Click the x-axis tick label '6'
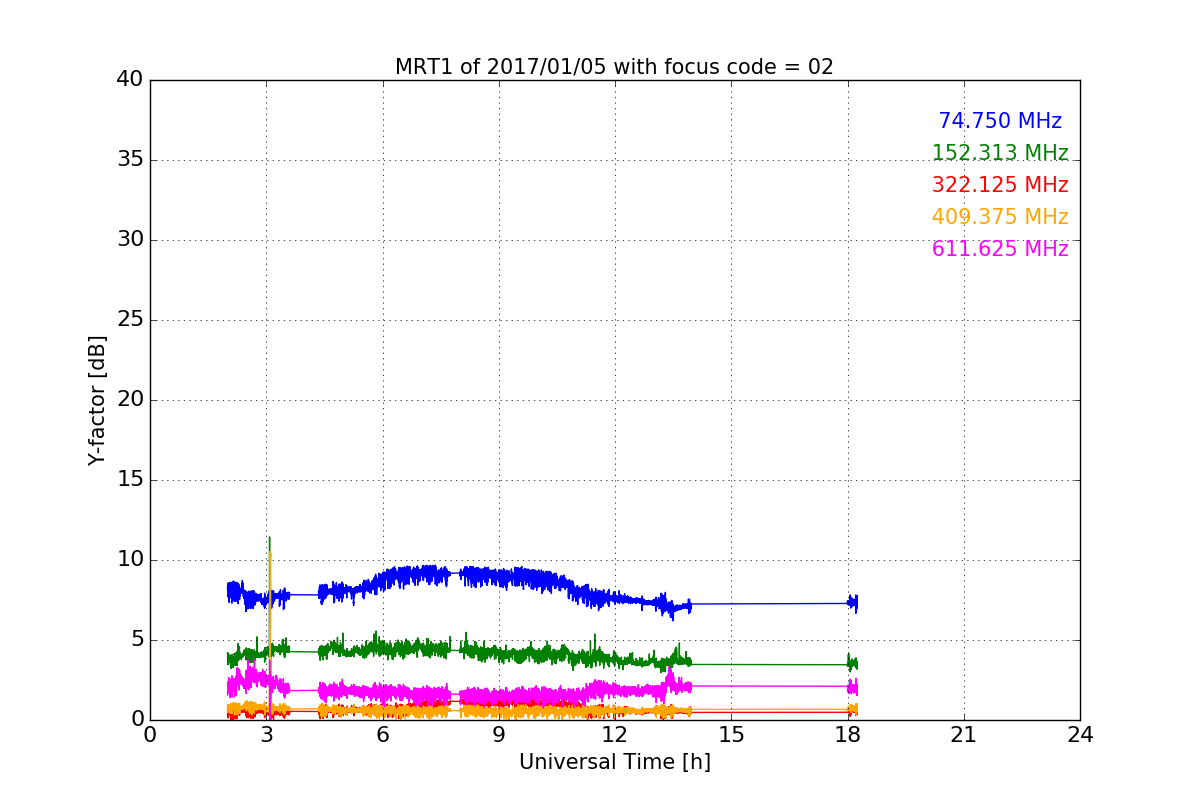 [x=383, y=735]
